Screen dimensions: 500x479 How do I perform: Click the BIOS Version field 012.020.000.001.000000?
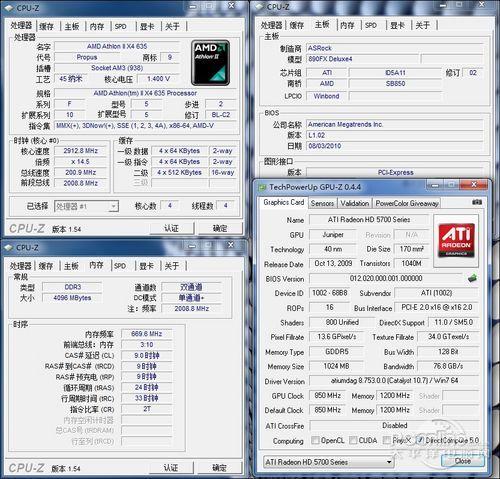386,278
